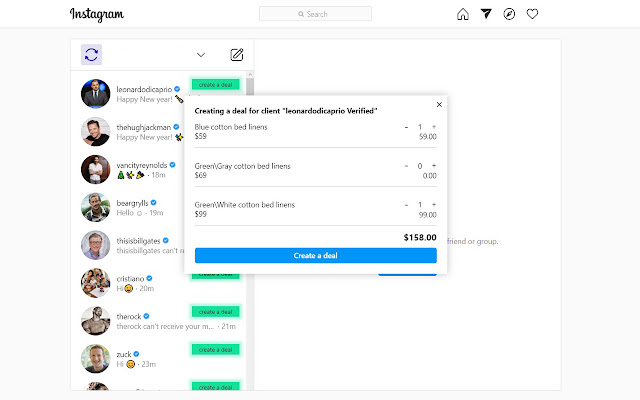
Task: Increase Green\Gray cotton bed linens quantity
Action: pyautogui.click(x=434, y=166)
